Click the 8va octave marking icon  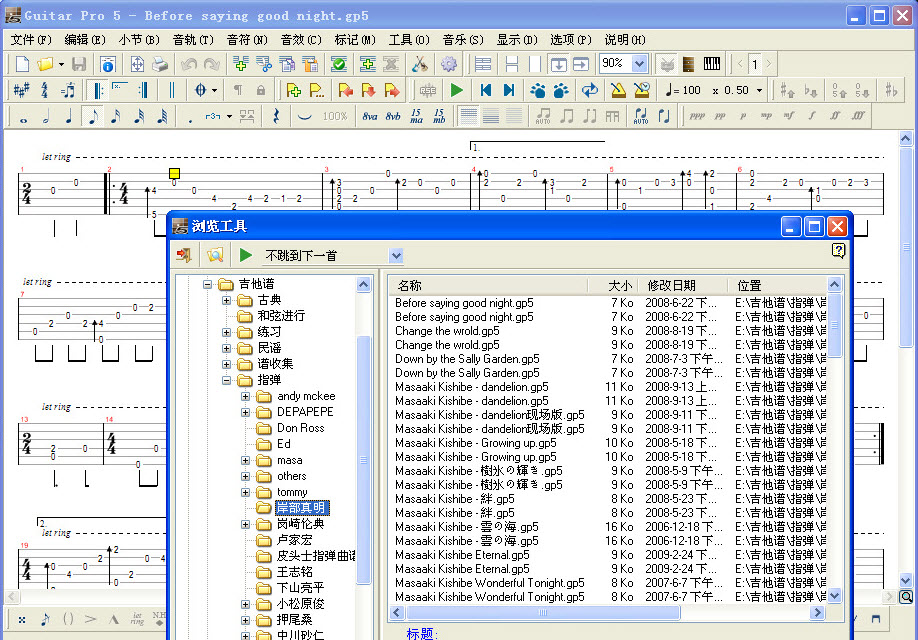(x=370, y=116)
